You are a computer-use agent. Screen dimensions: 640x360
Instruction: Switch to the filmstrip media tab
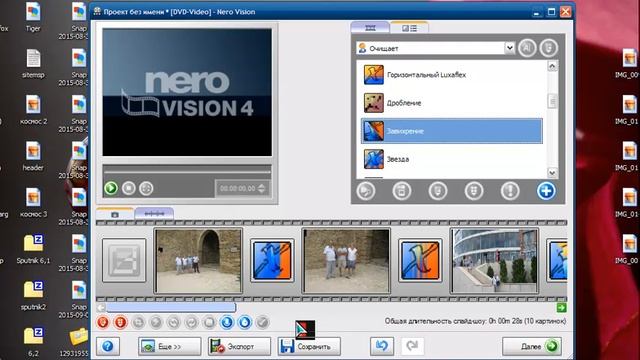click(x=370, y=28)
